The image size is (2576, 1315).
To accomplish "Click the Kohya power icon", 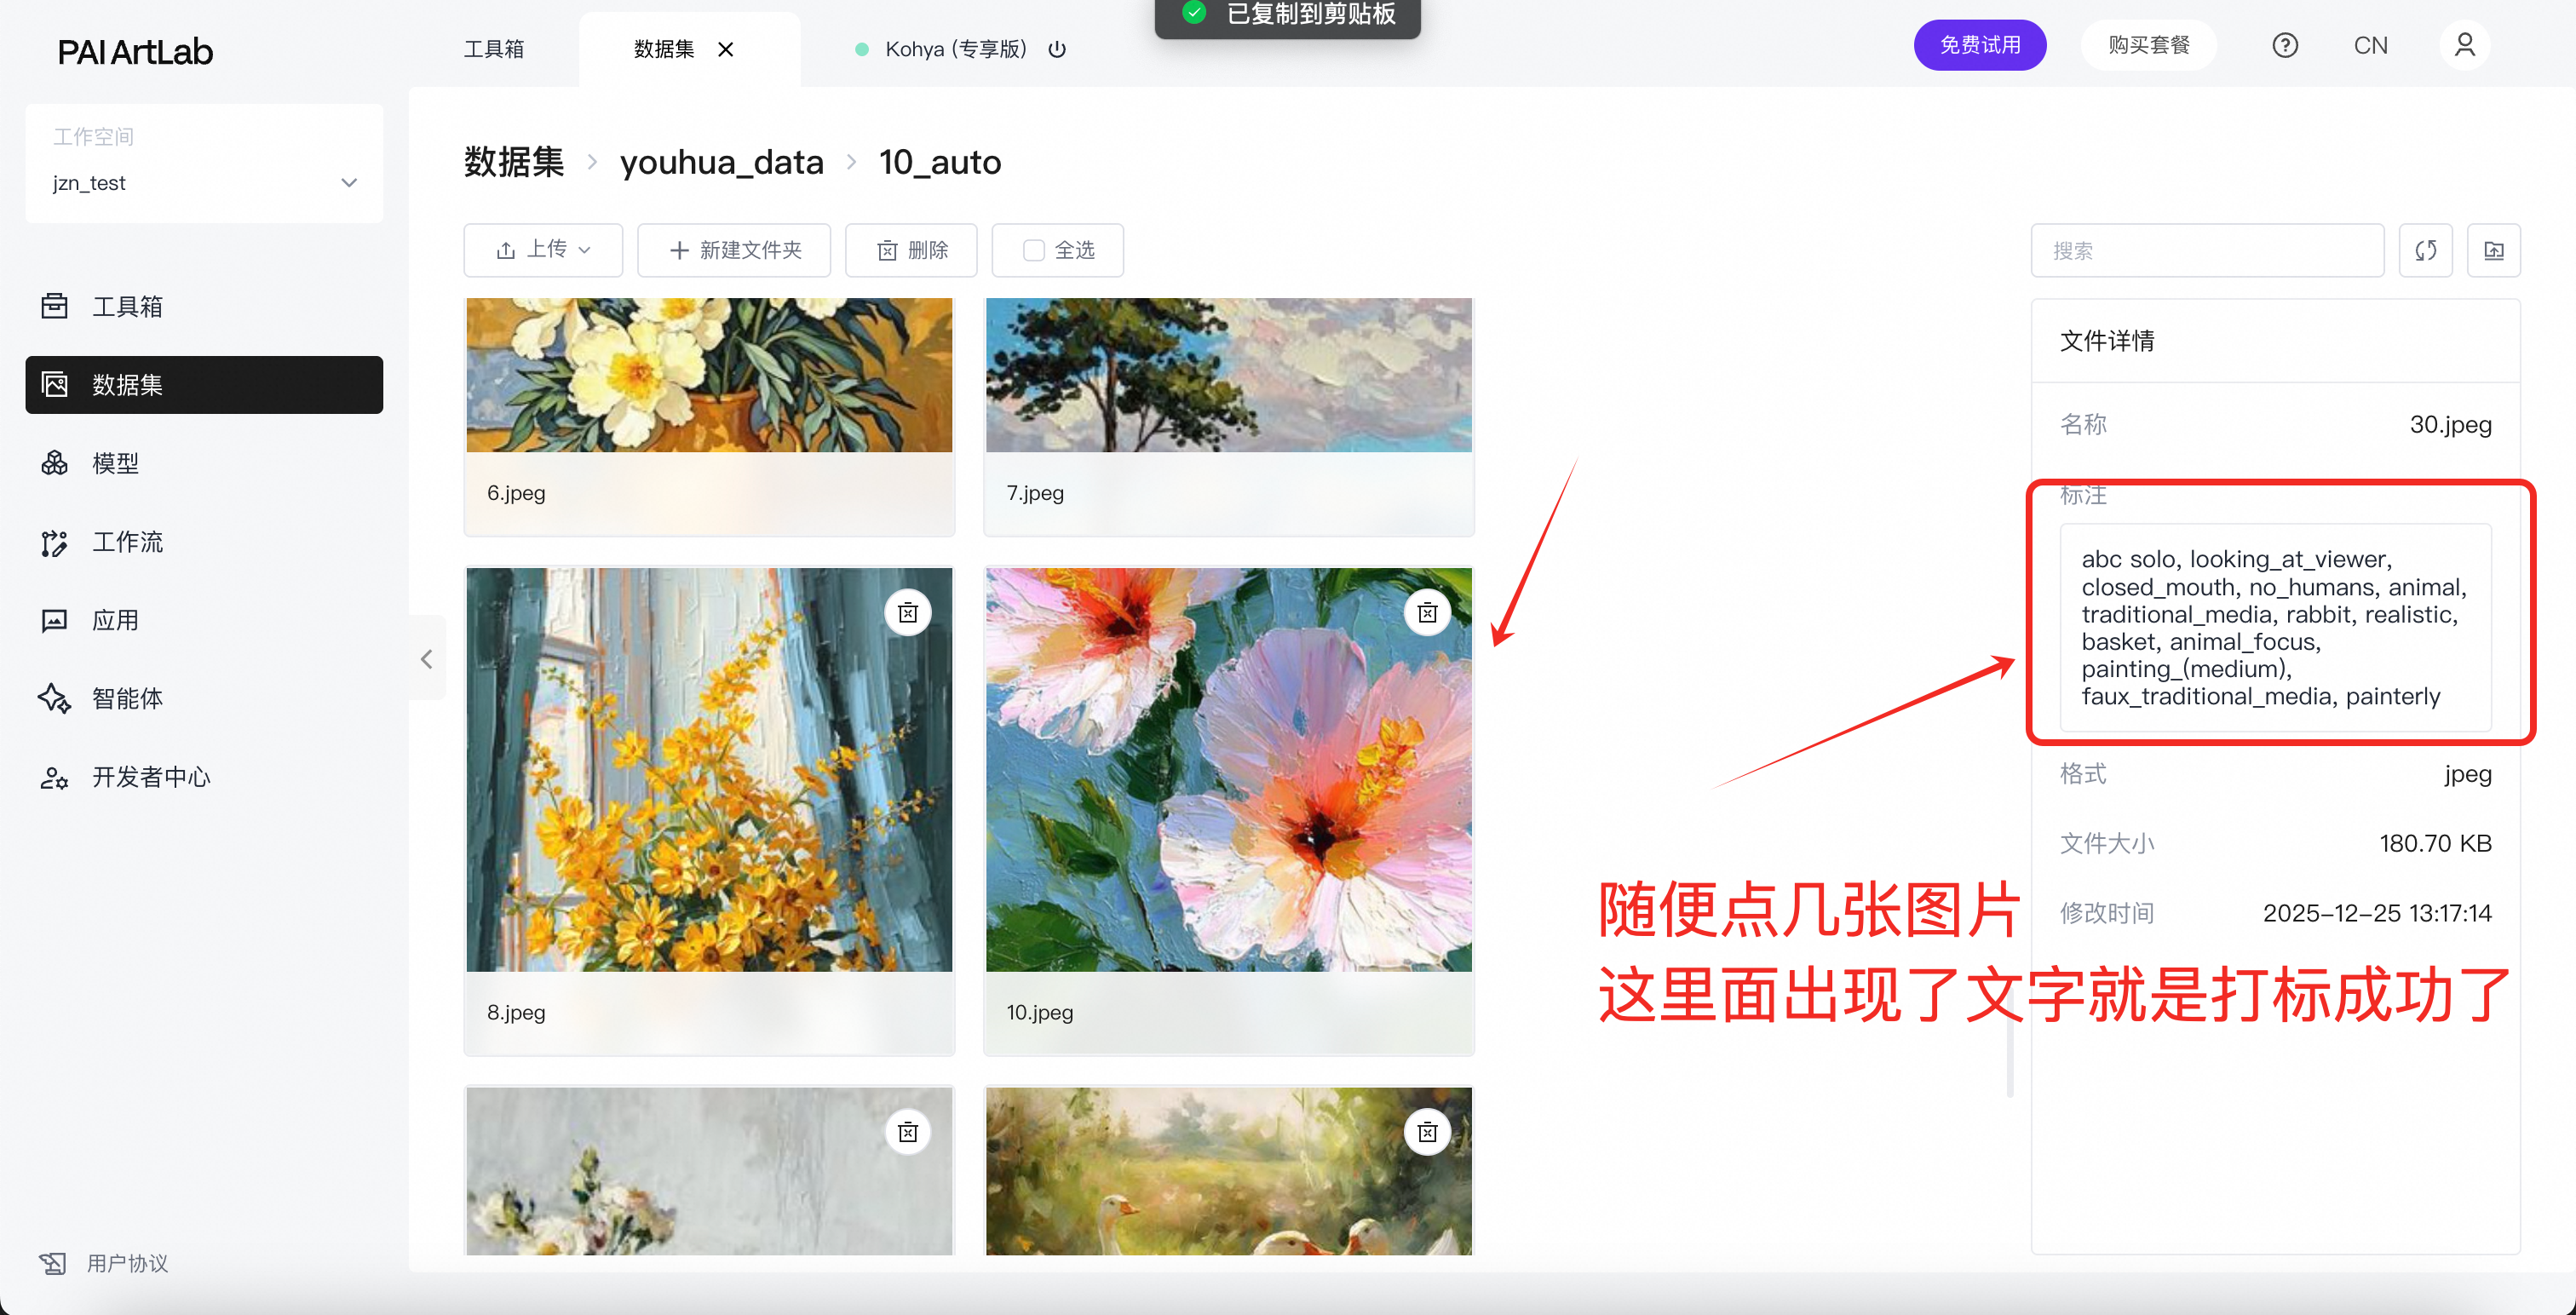I will (x=1057, y=49).
